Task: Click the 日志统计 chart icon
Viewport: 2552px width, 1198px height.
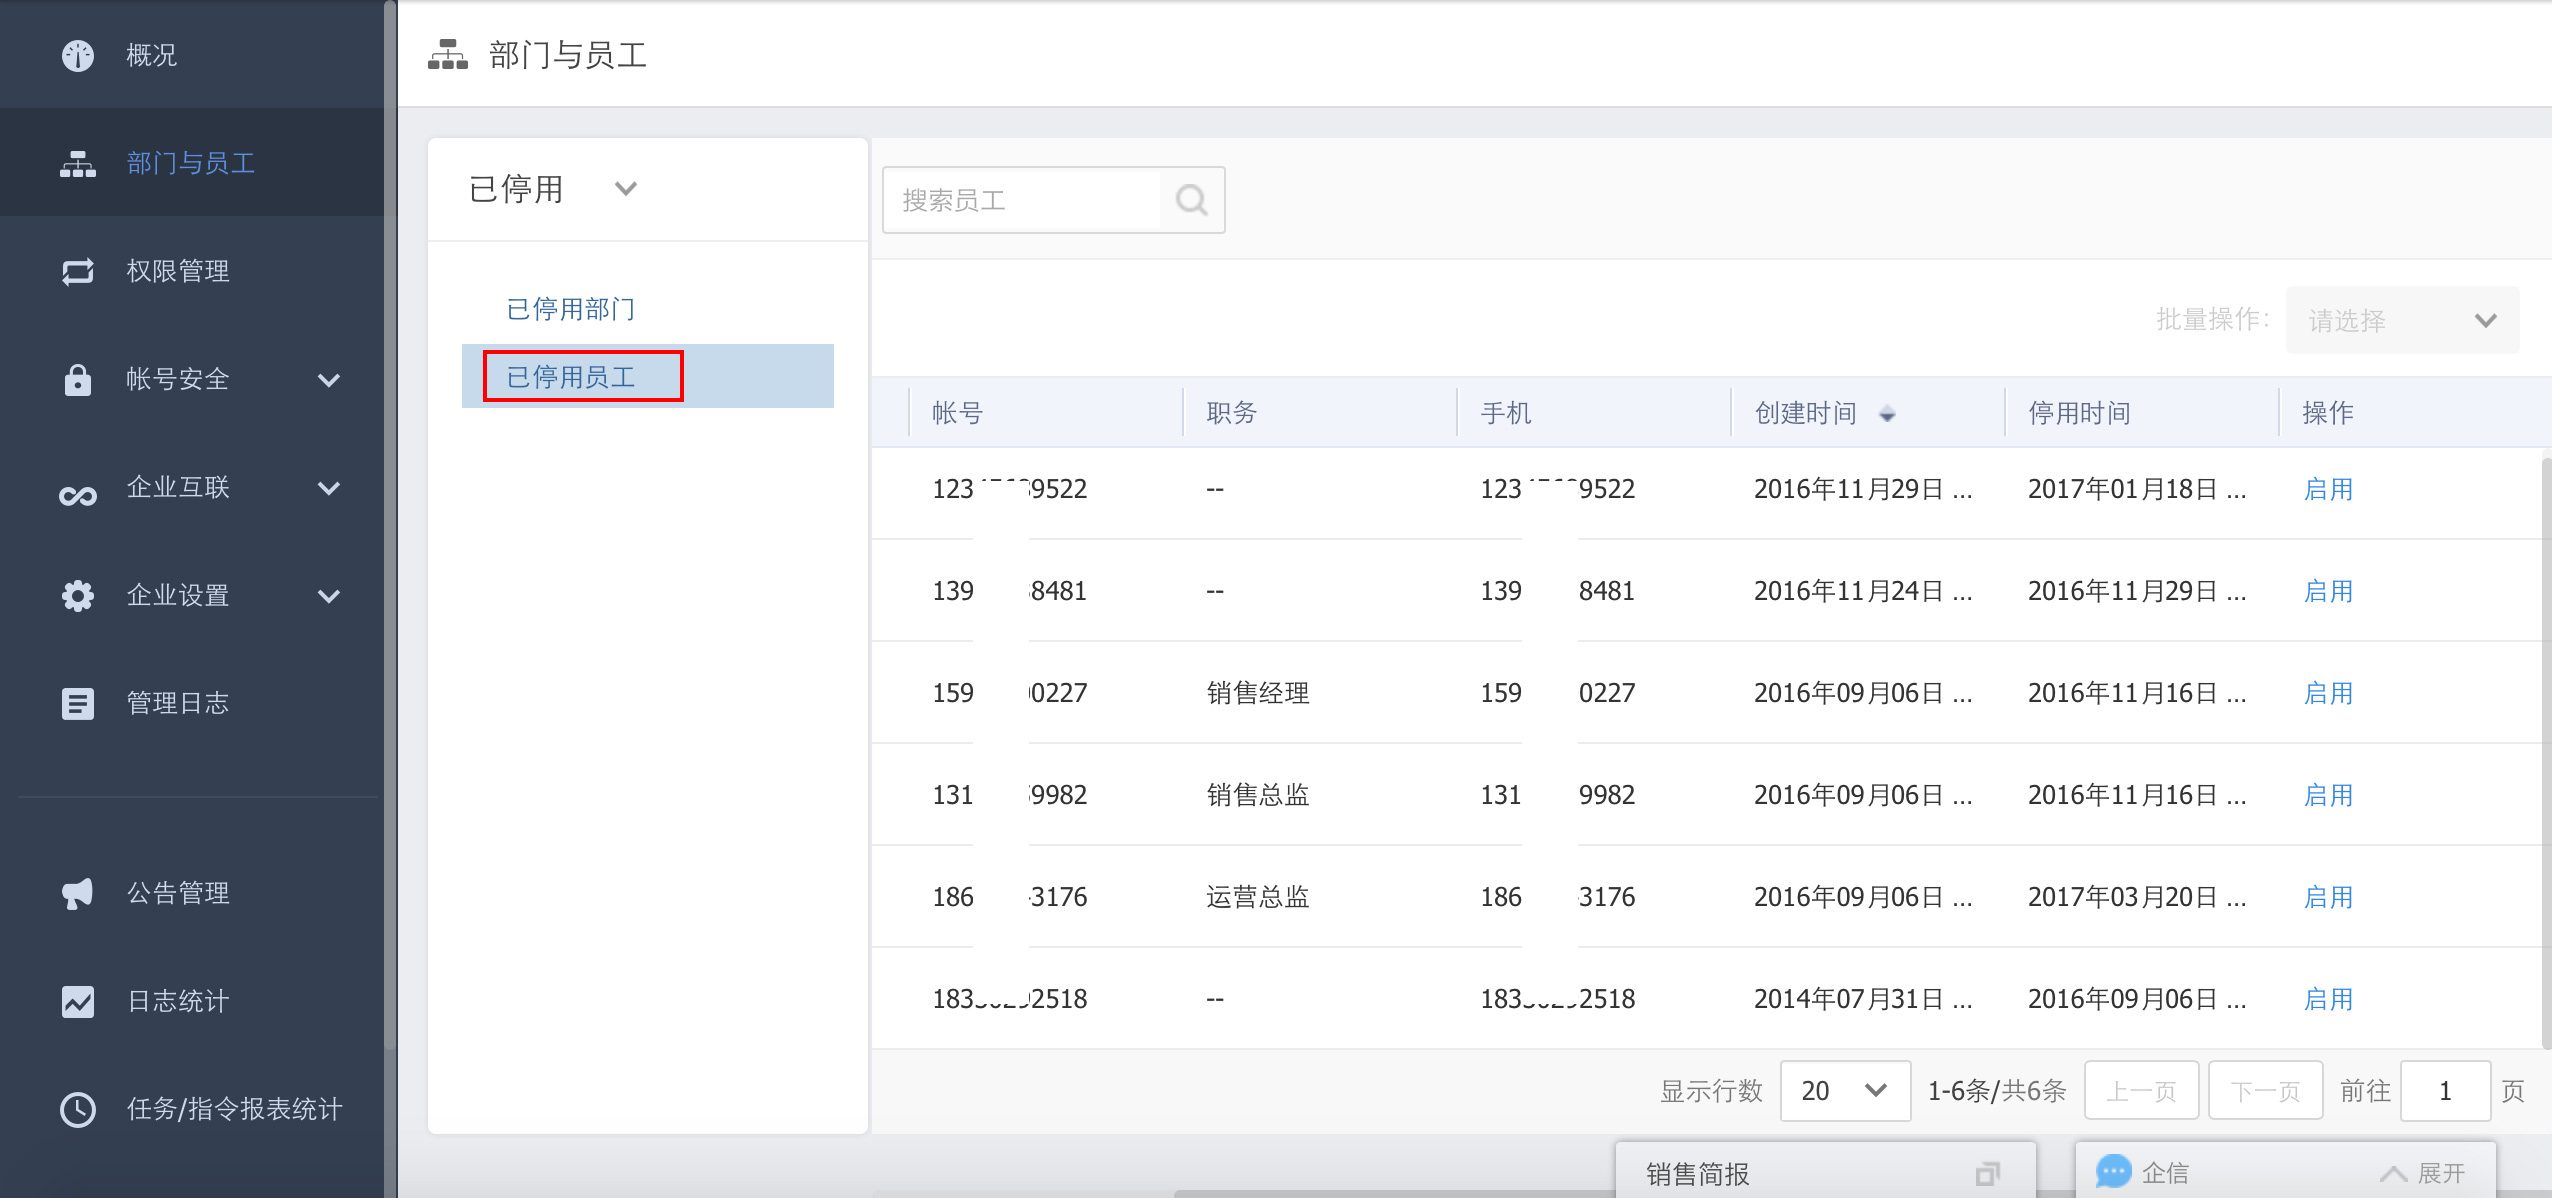Action: 78,1001
